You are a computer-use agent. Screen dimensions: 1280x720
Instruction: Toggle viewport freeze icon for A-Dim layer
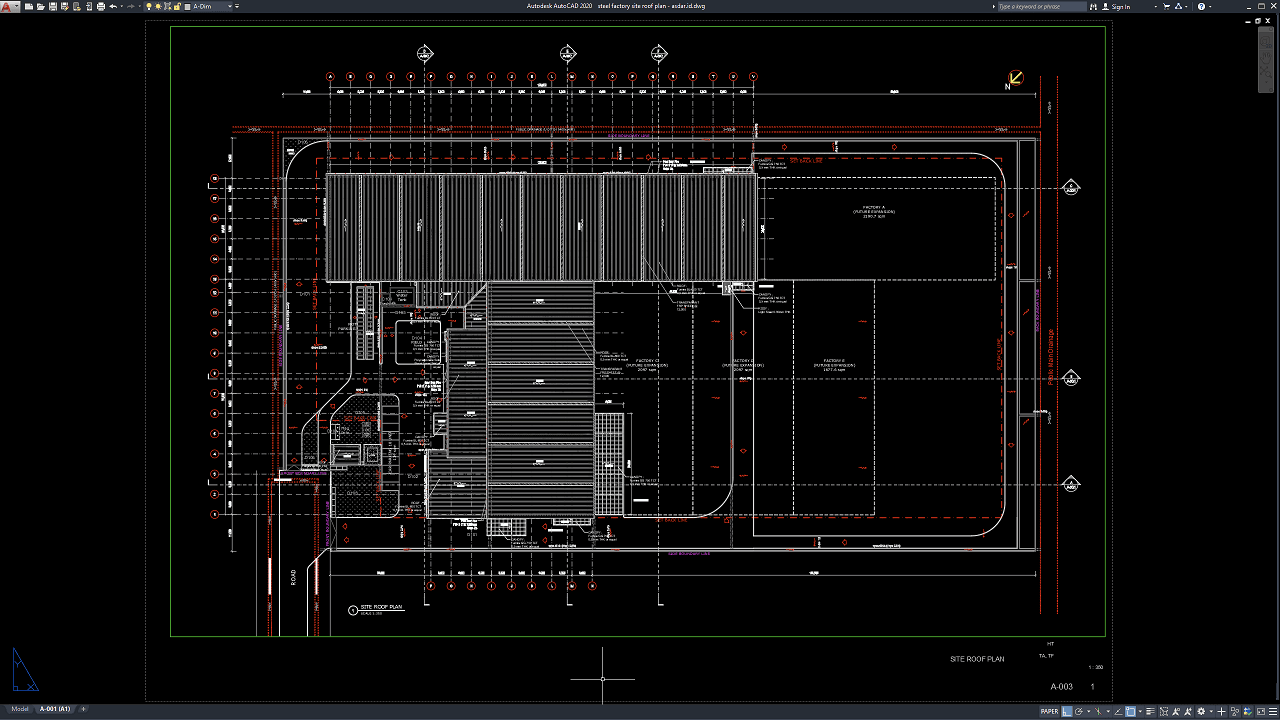[167, 6]
